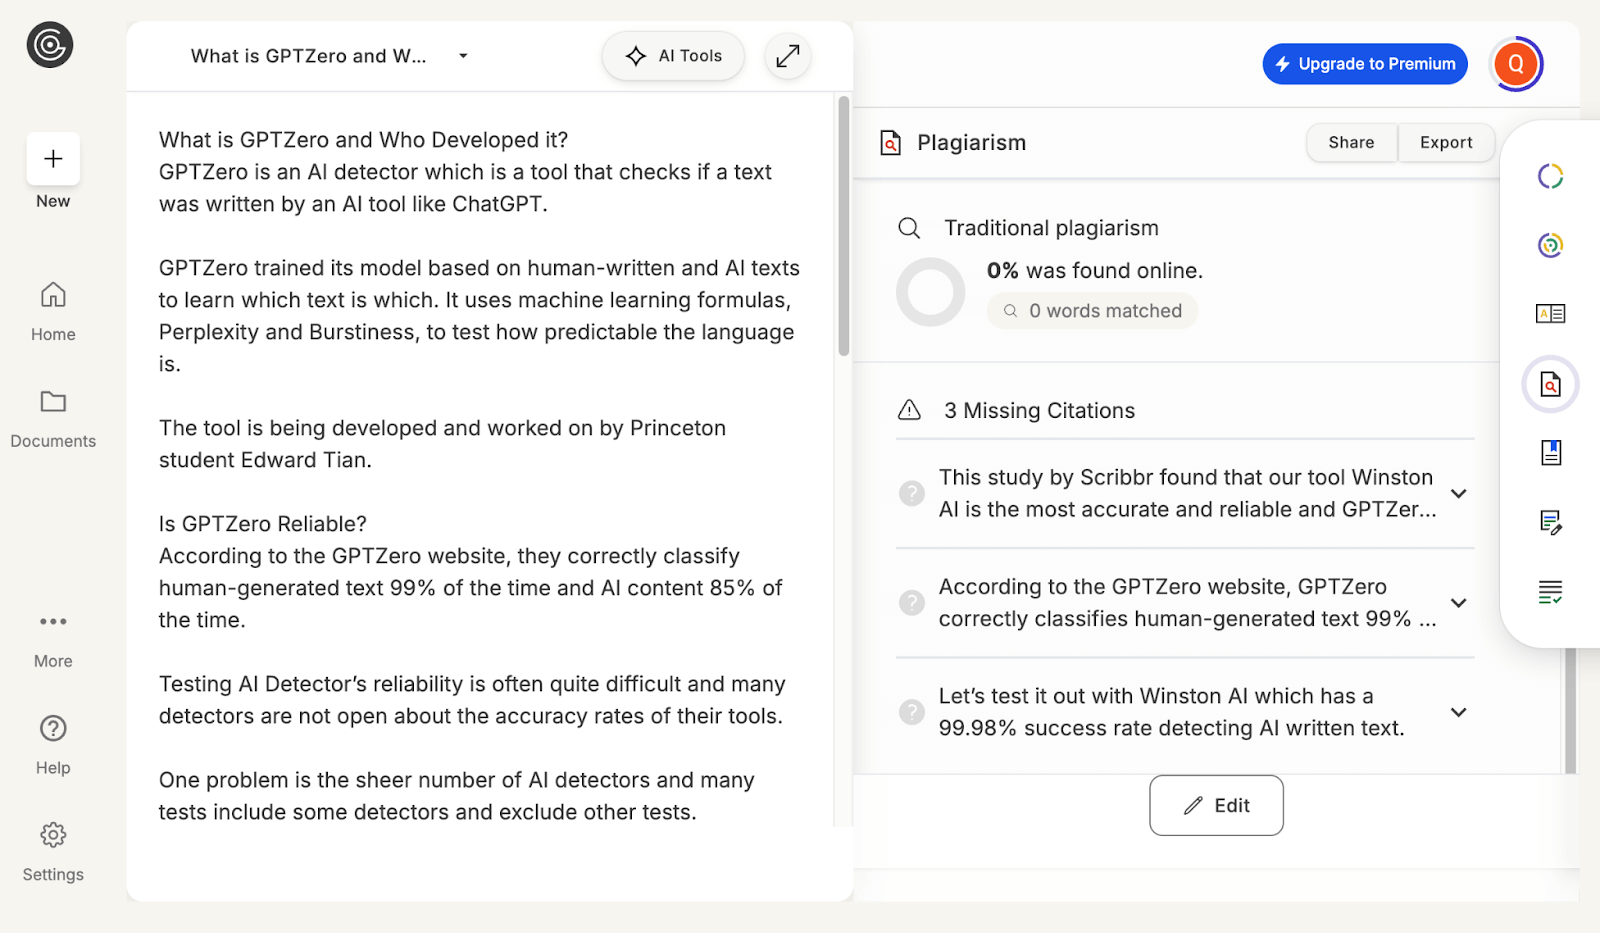
Task: Click the Traditional plagiarism magnifier icon
Action: click(x=909, y=228)
